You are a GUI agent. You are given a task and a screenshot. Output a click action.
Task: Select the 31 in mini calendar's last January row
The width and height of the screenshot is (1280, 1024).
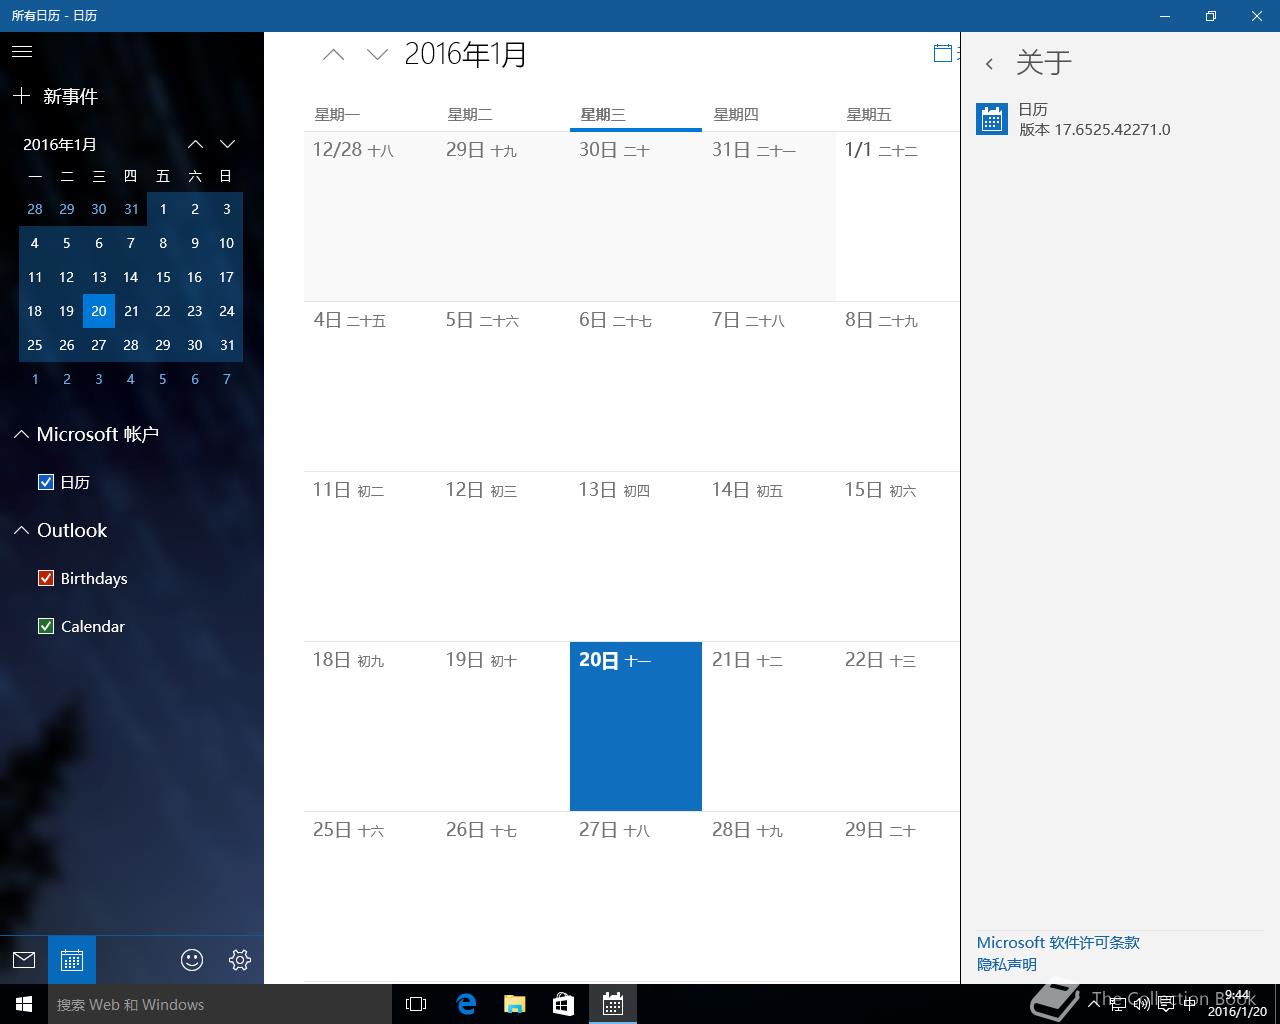(x=227, y=345)
